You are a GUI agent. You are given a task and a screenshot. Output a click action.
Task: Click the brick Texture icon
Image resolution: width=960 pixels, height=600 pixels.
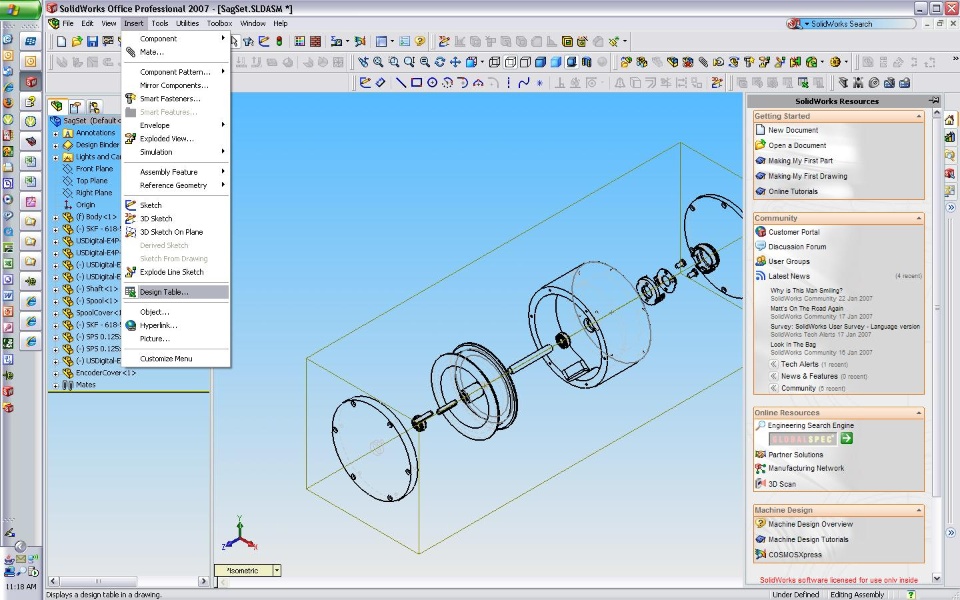tap(315, 41)
